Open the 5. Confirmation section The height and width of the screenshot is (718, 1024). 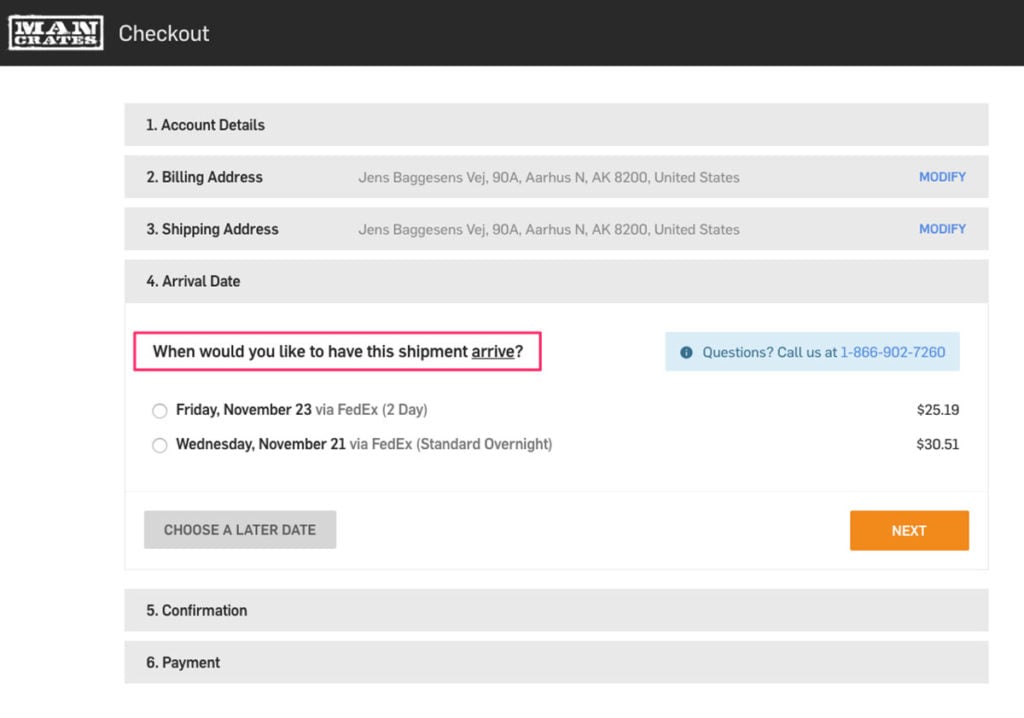pos(556,610)
